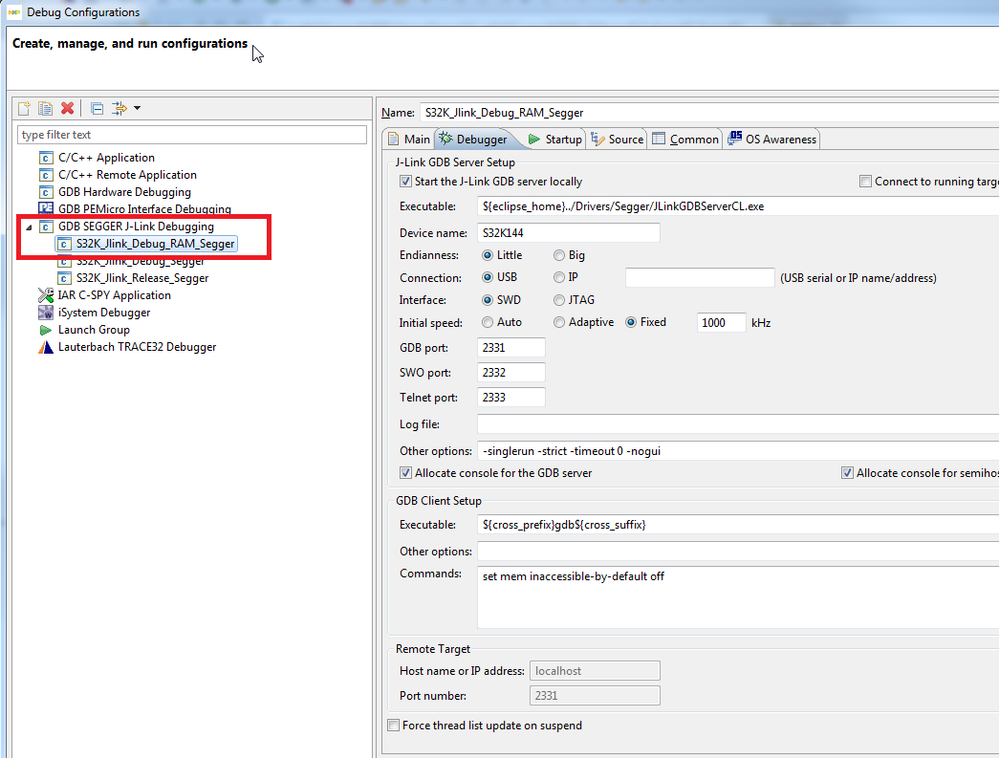Switch to the Common tab

(x=685, y=139)
